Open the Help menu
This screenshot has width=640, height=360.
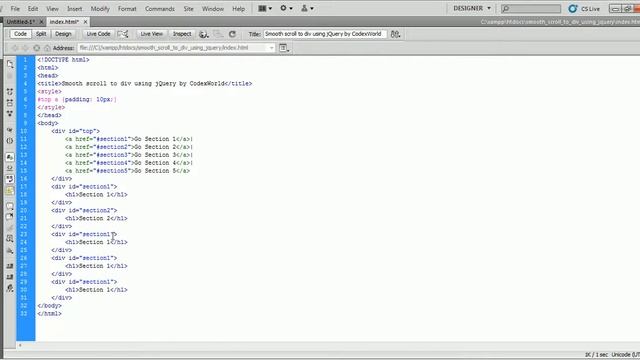(238, 9)
